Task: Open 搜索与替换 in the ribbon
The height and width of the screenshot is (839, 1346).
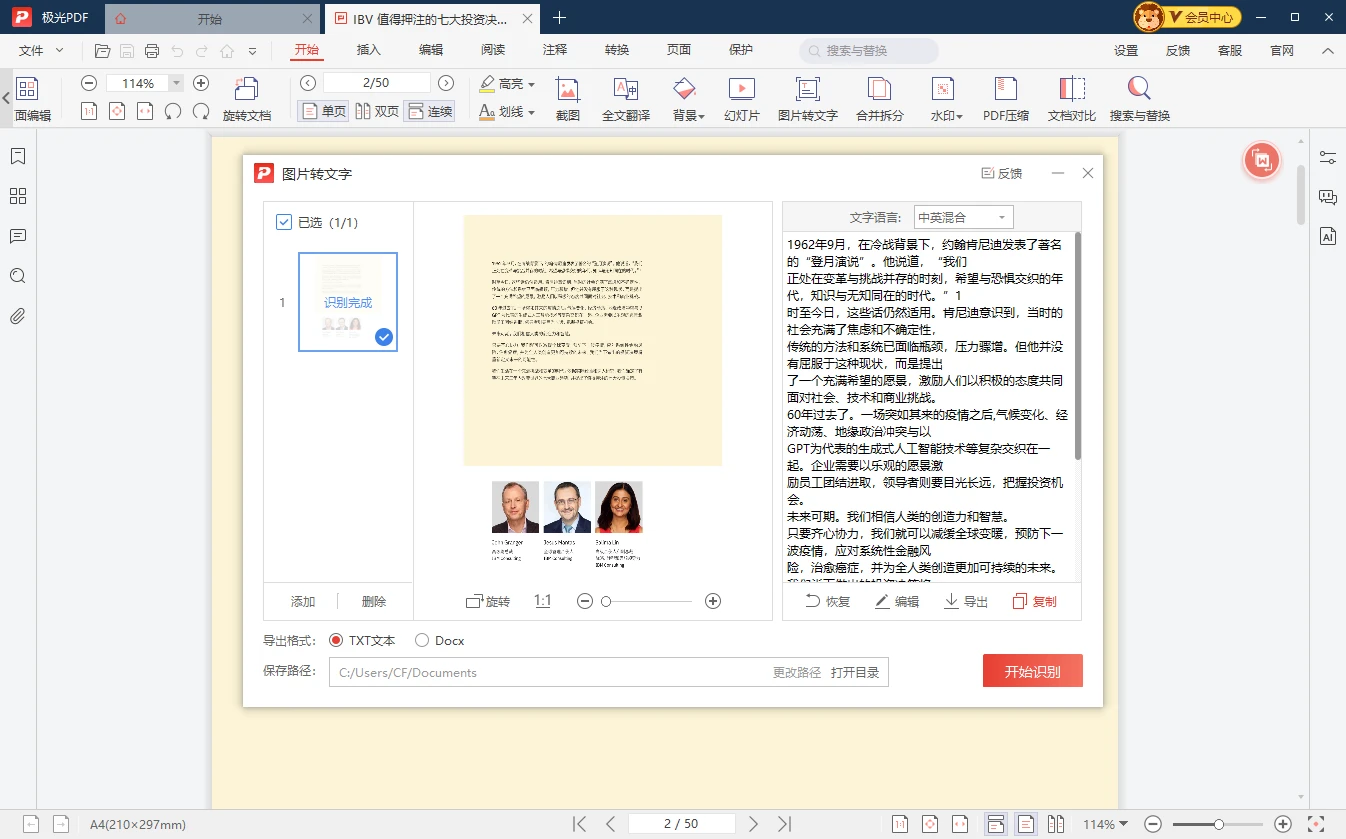Action: (1139, 99)
